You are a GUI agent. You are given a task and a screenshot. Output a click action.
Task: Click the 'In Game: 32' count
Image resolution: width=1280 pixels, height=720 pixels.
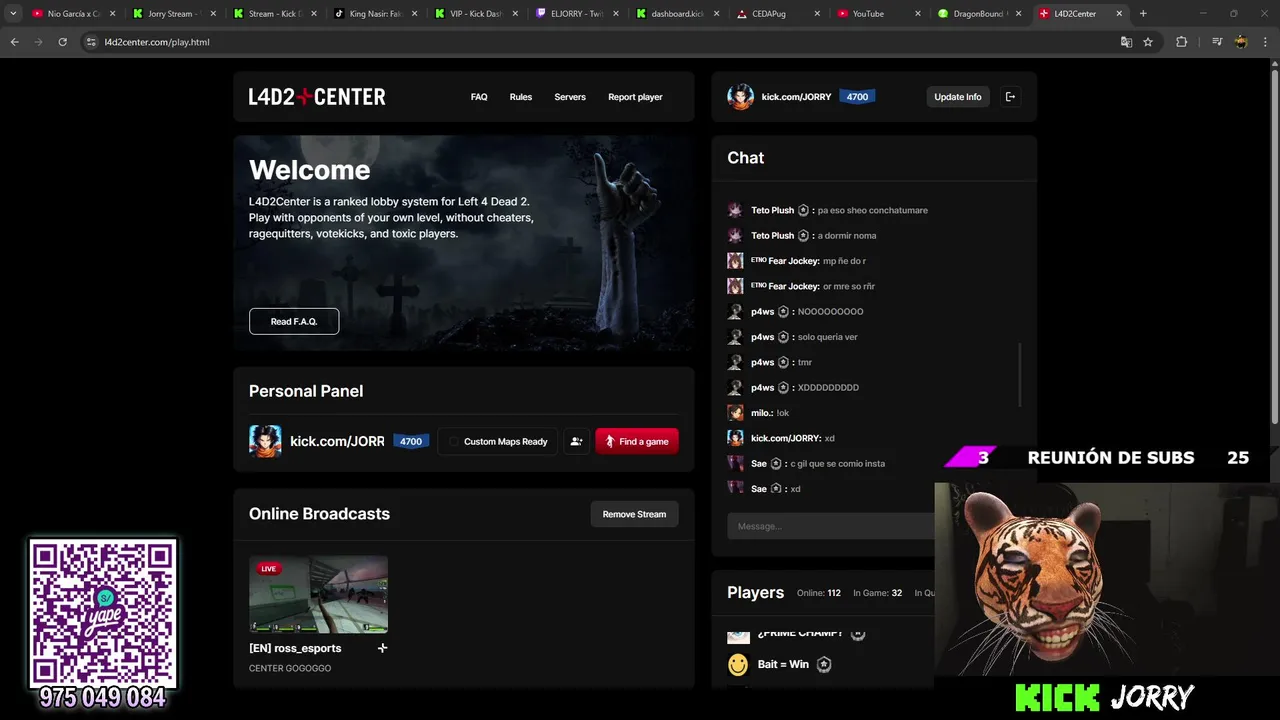(877, 593)
